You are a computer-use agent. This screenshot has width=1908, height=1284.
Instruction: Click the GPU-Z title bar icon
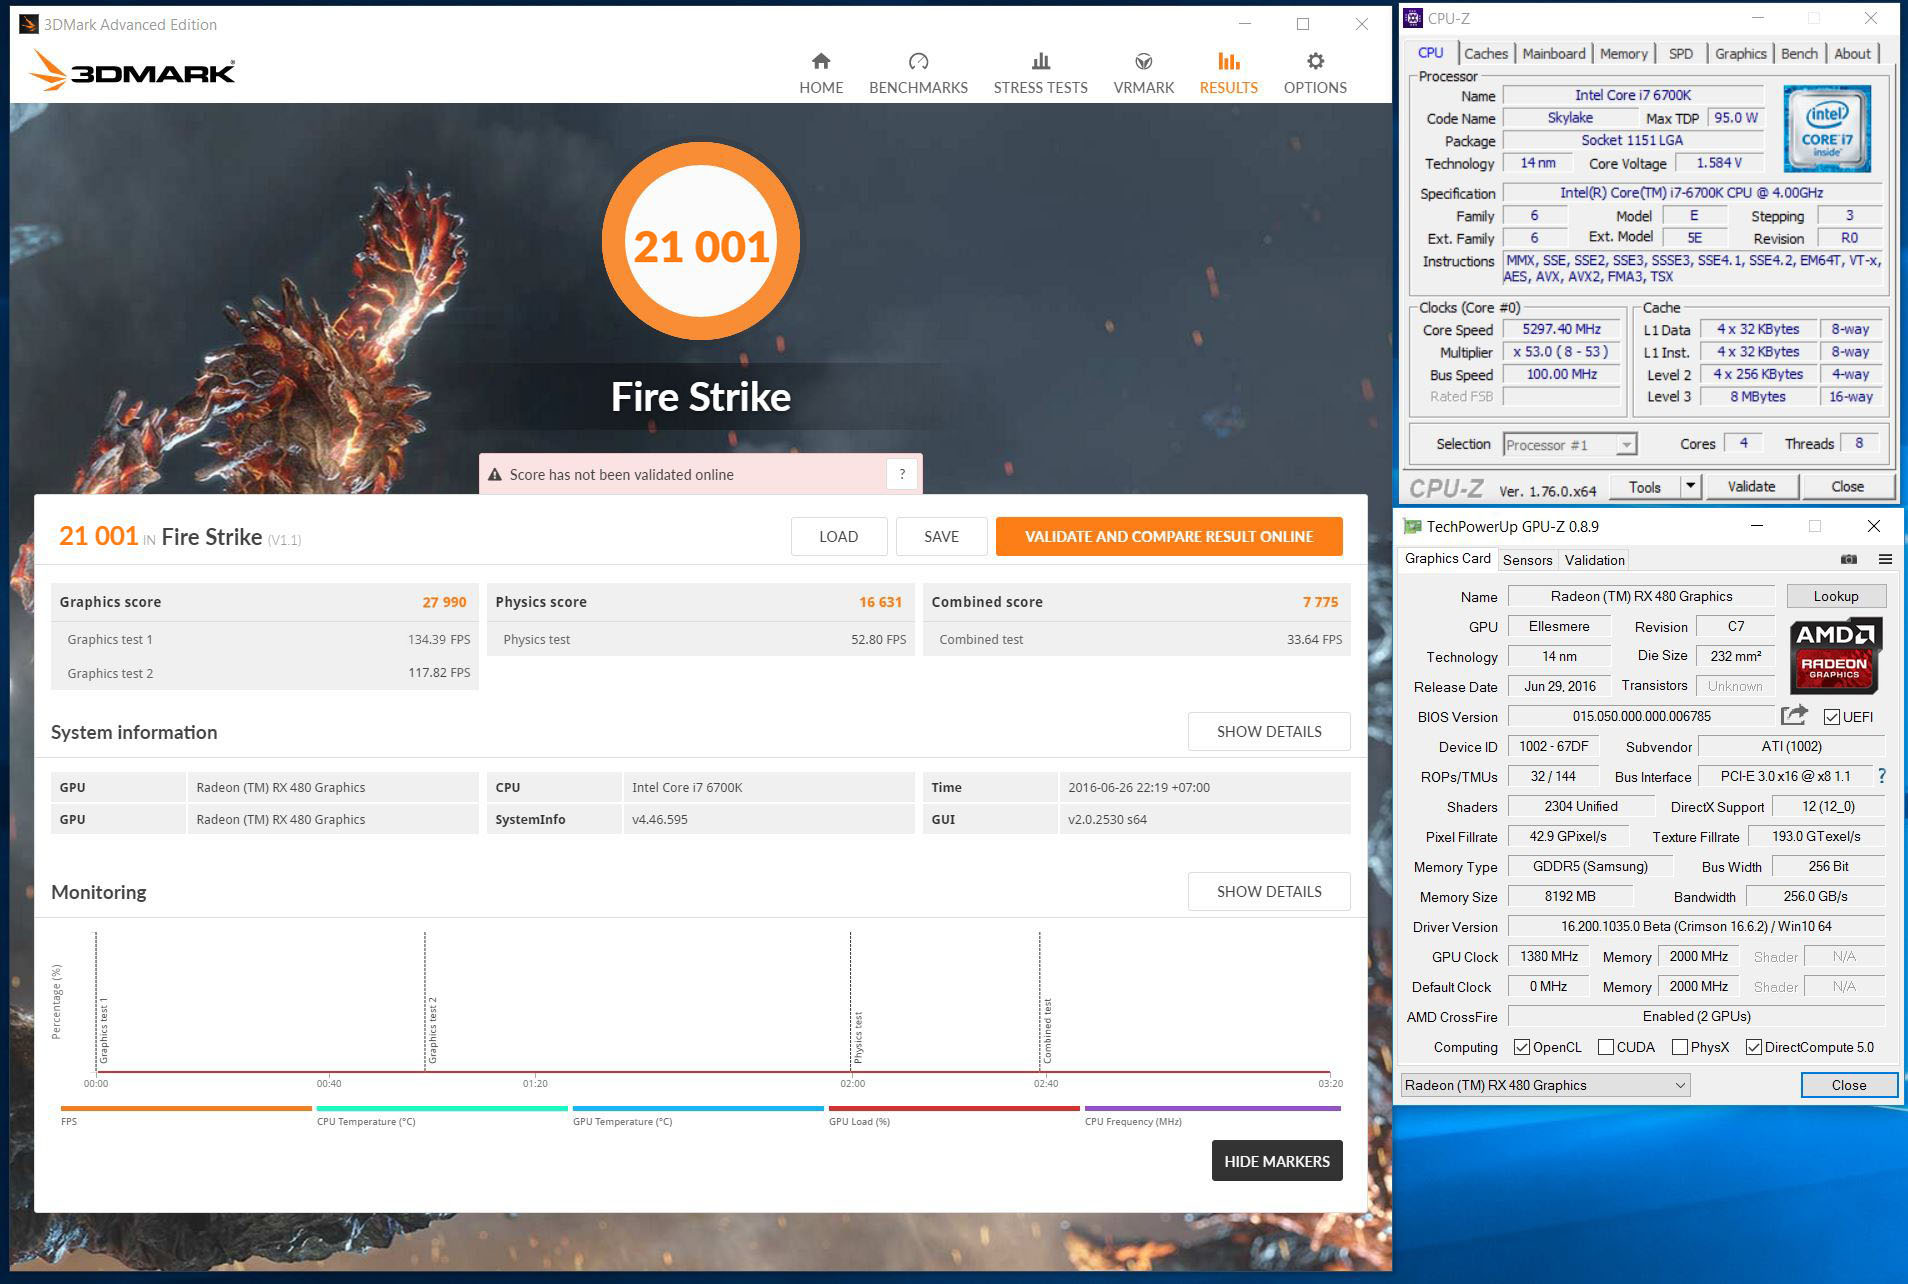click(x=1412, y=526)
